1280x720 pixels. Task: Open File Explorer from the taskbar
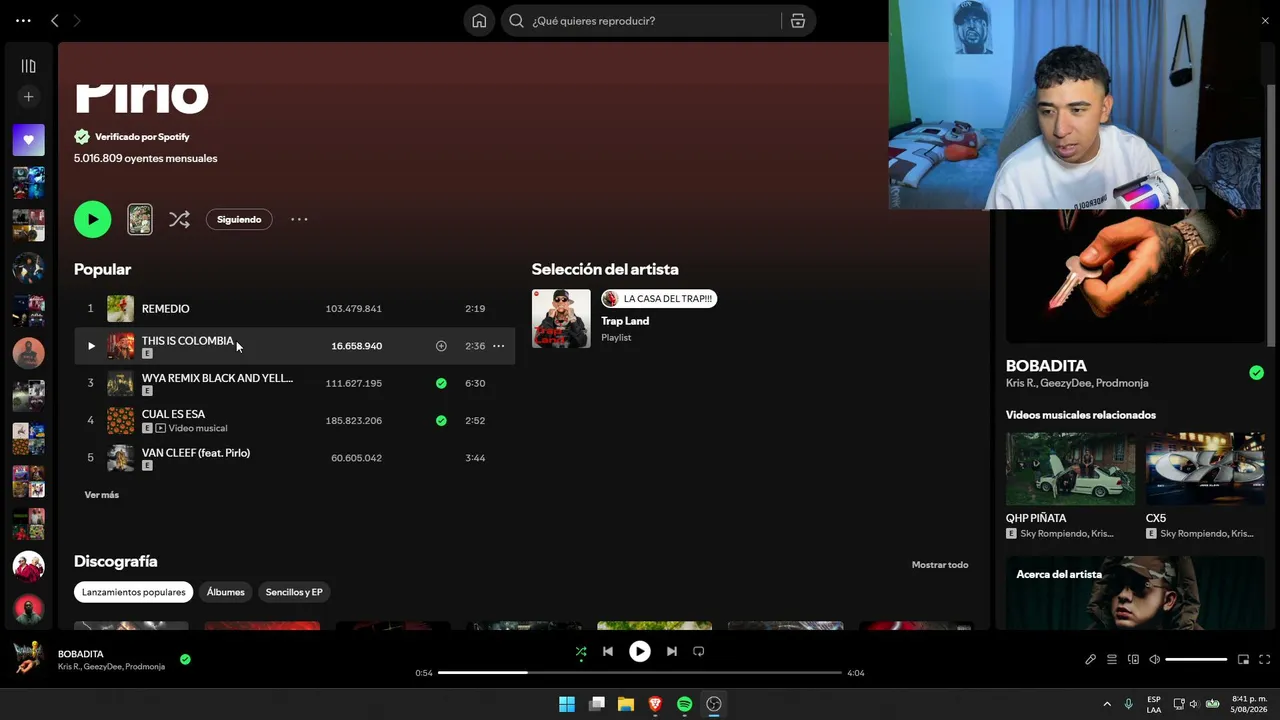[626, 704]
